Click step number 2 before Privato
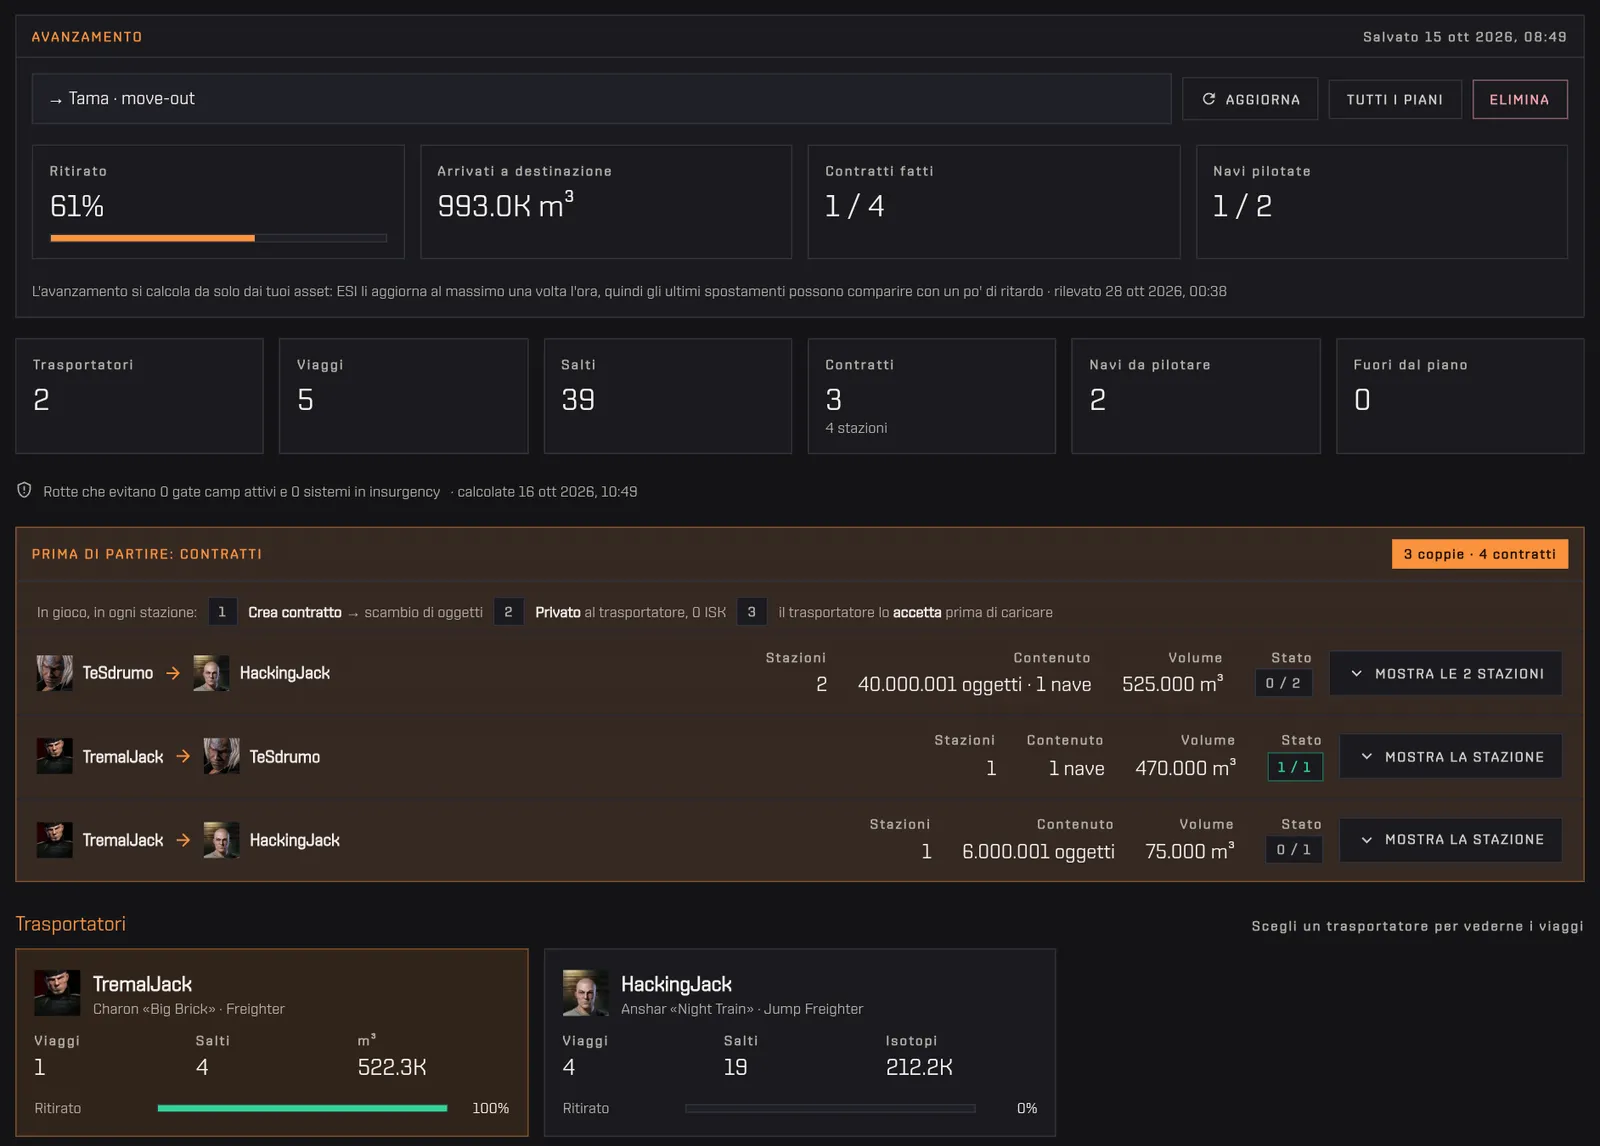Viewport: 1600px width, 1146px height. click(508, 612)
